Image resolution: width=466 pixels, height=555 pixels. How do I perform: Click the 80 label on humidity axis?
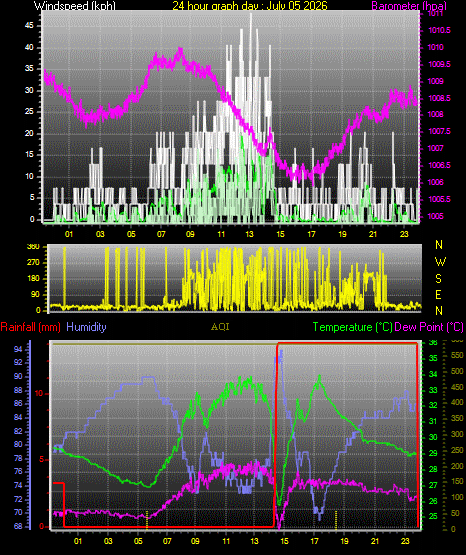(x=18, y=445)
